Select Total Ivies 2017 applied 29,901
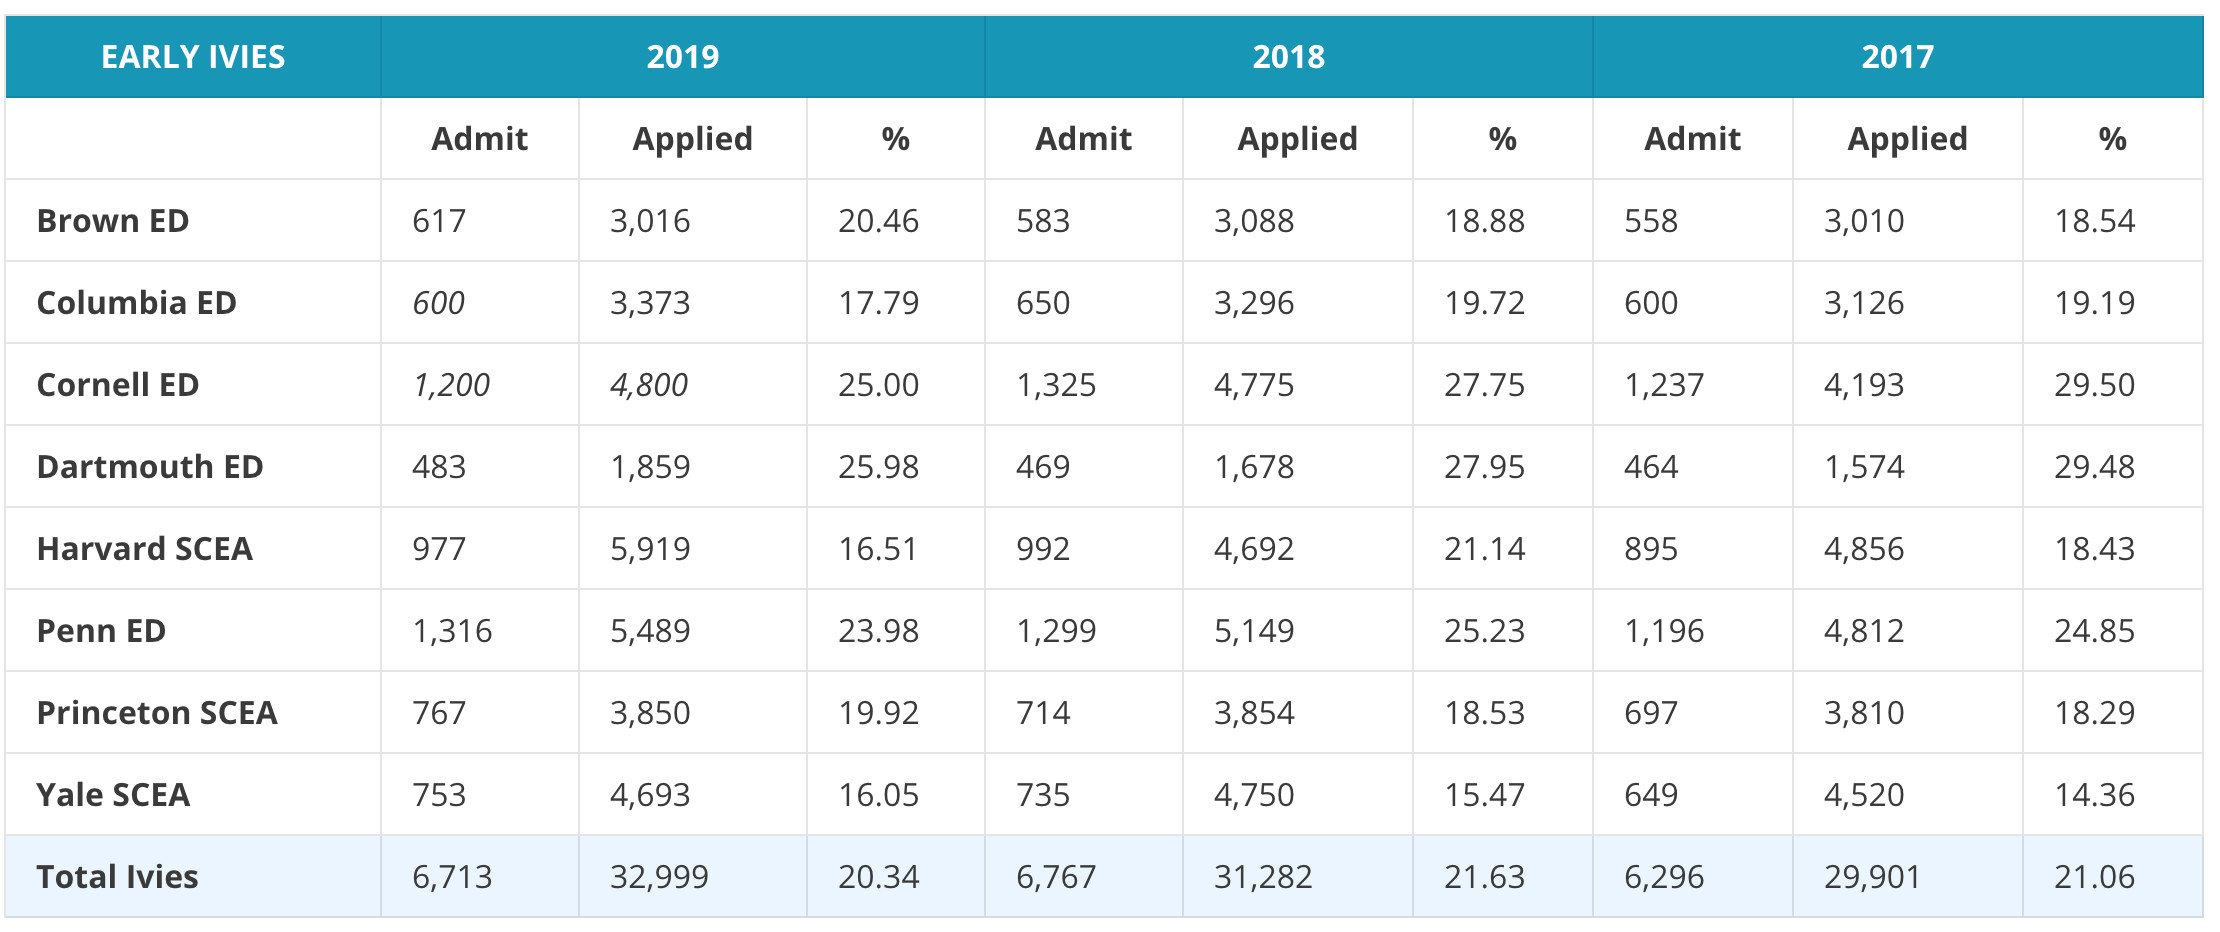This screenshot has width=2220, height=932. pos(1873,877)
